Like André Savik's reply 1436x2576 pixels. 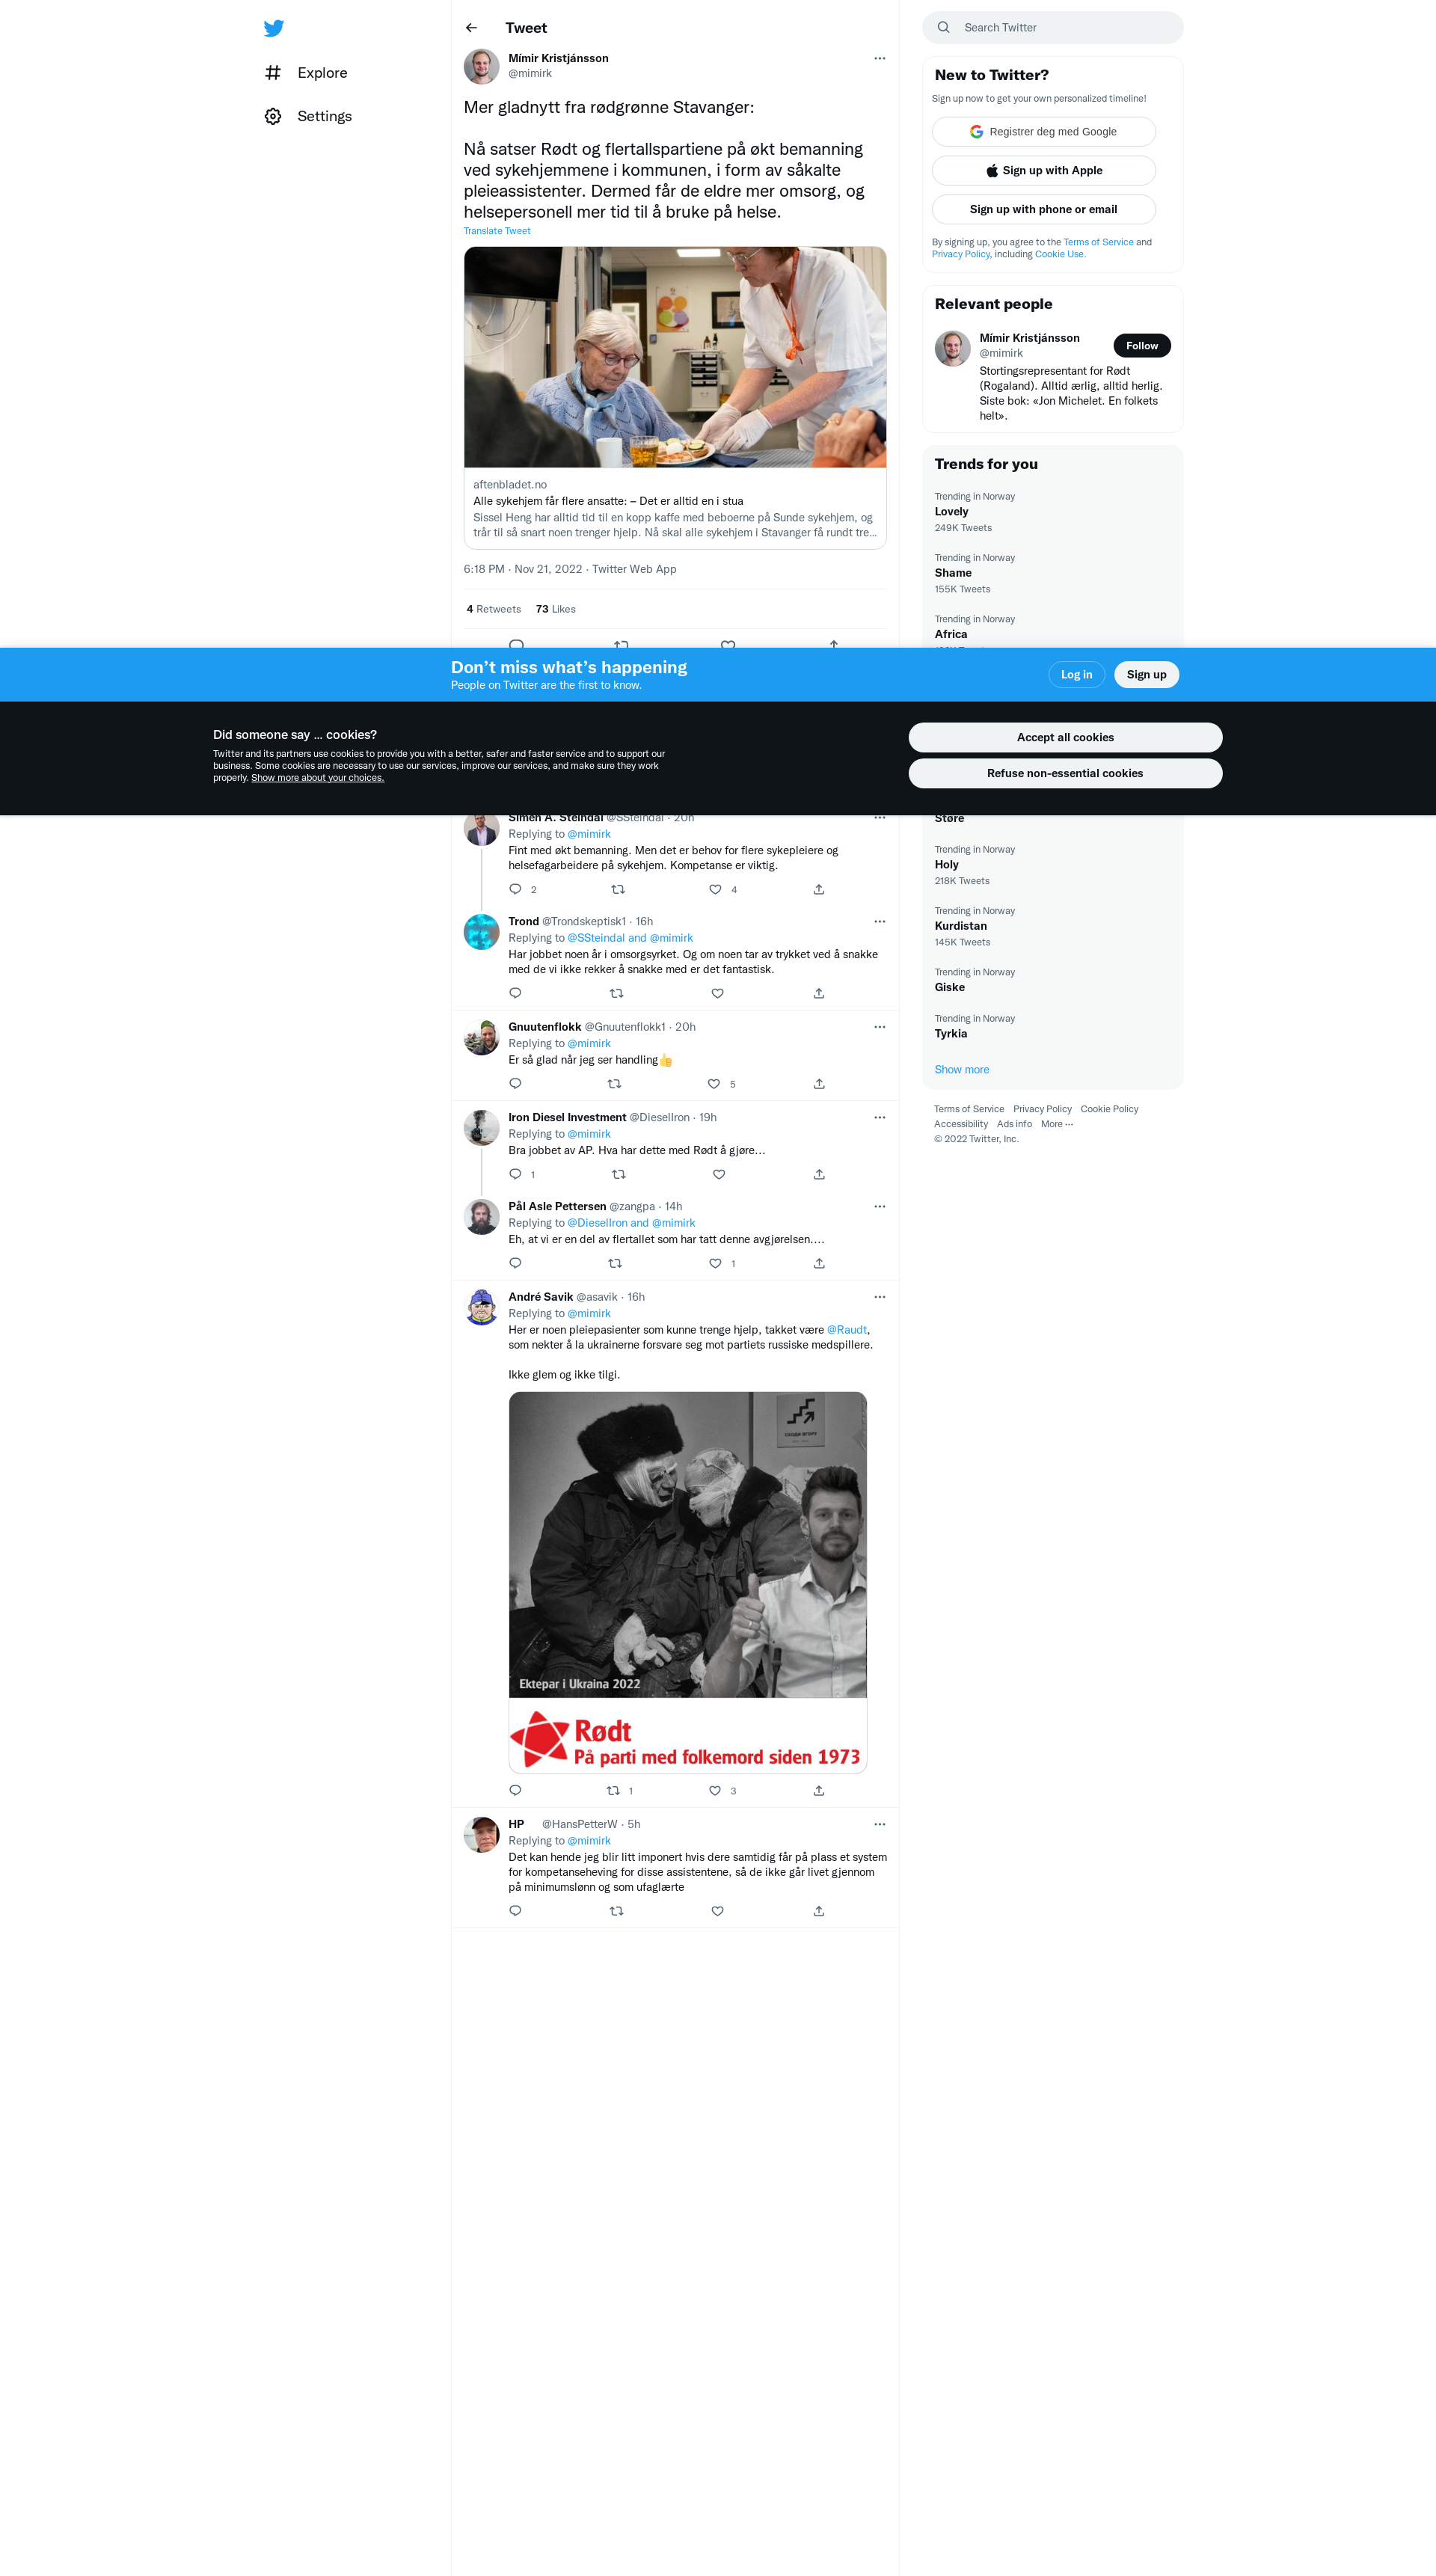(715, 1790)
